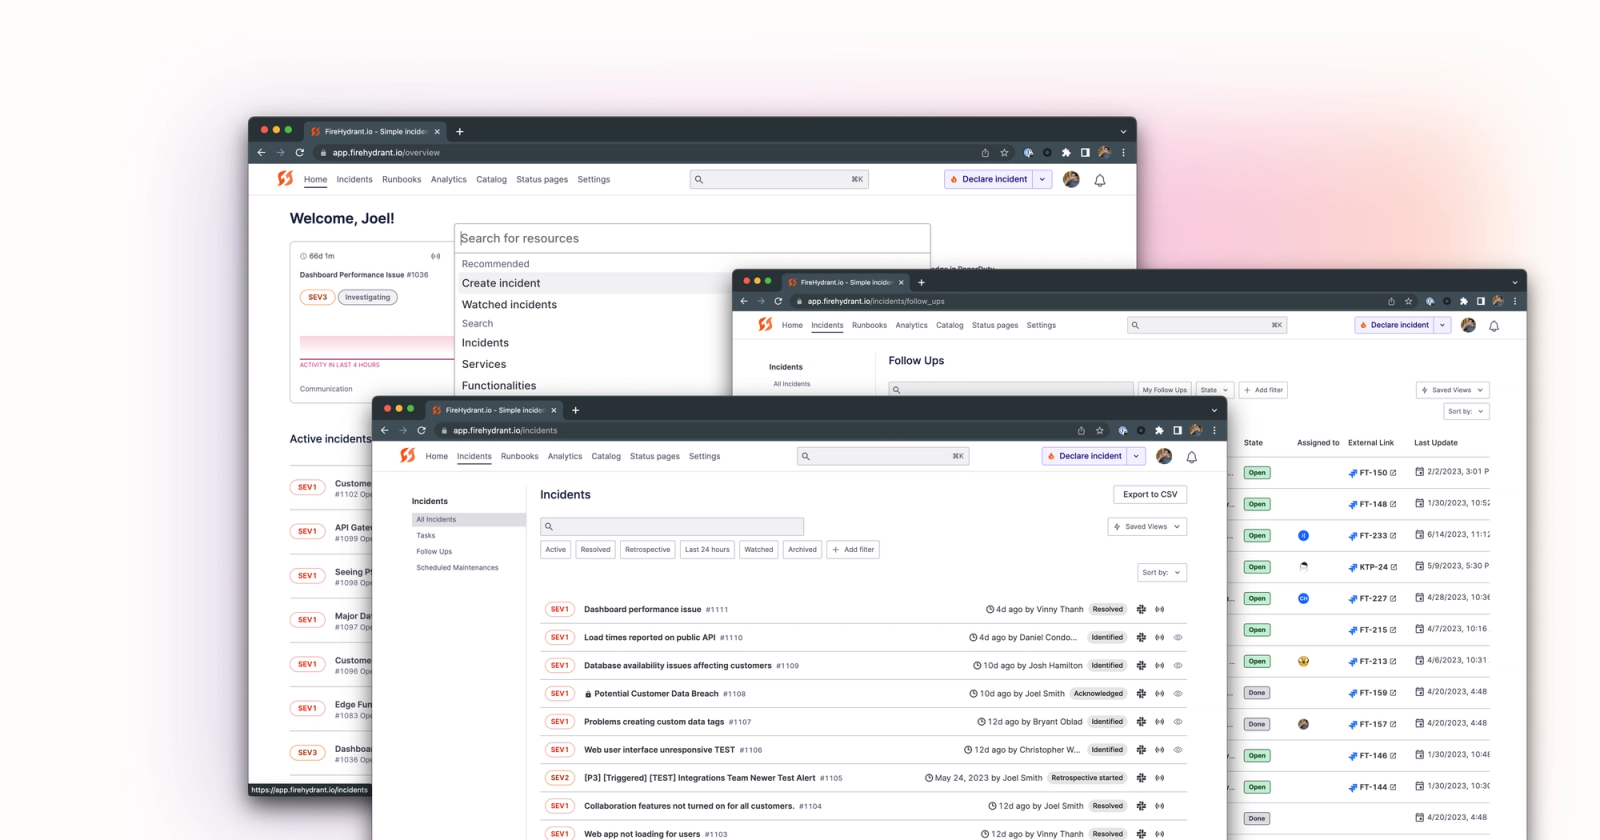Open State filter dropdown in Follow Ups window

(1214, 390)
